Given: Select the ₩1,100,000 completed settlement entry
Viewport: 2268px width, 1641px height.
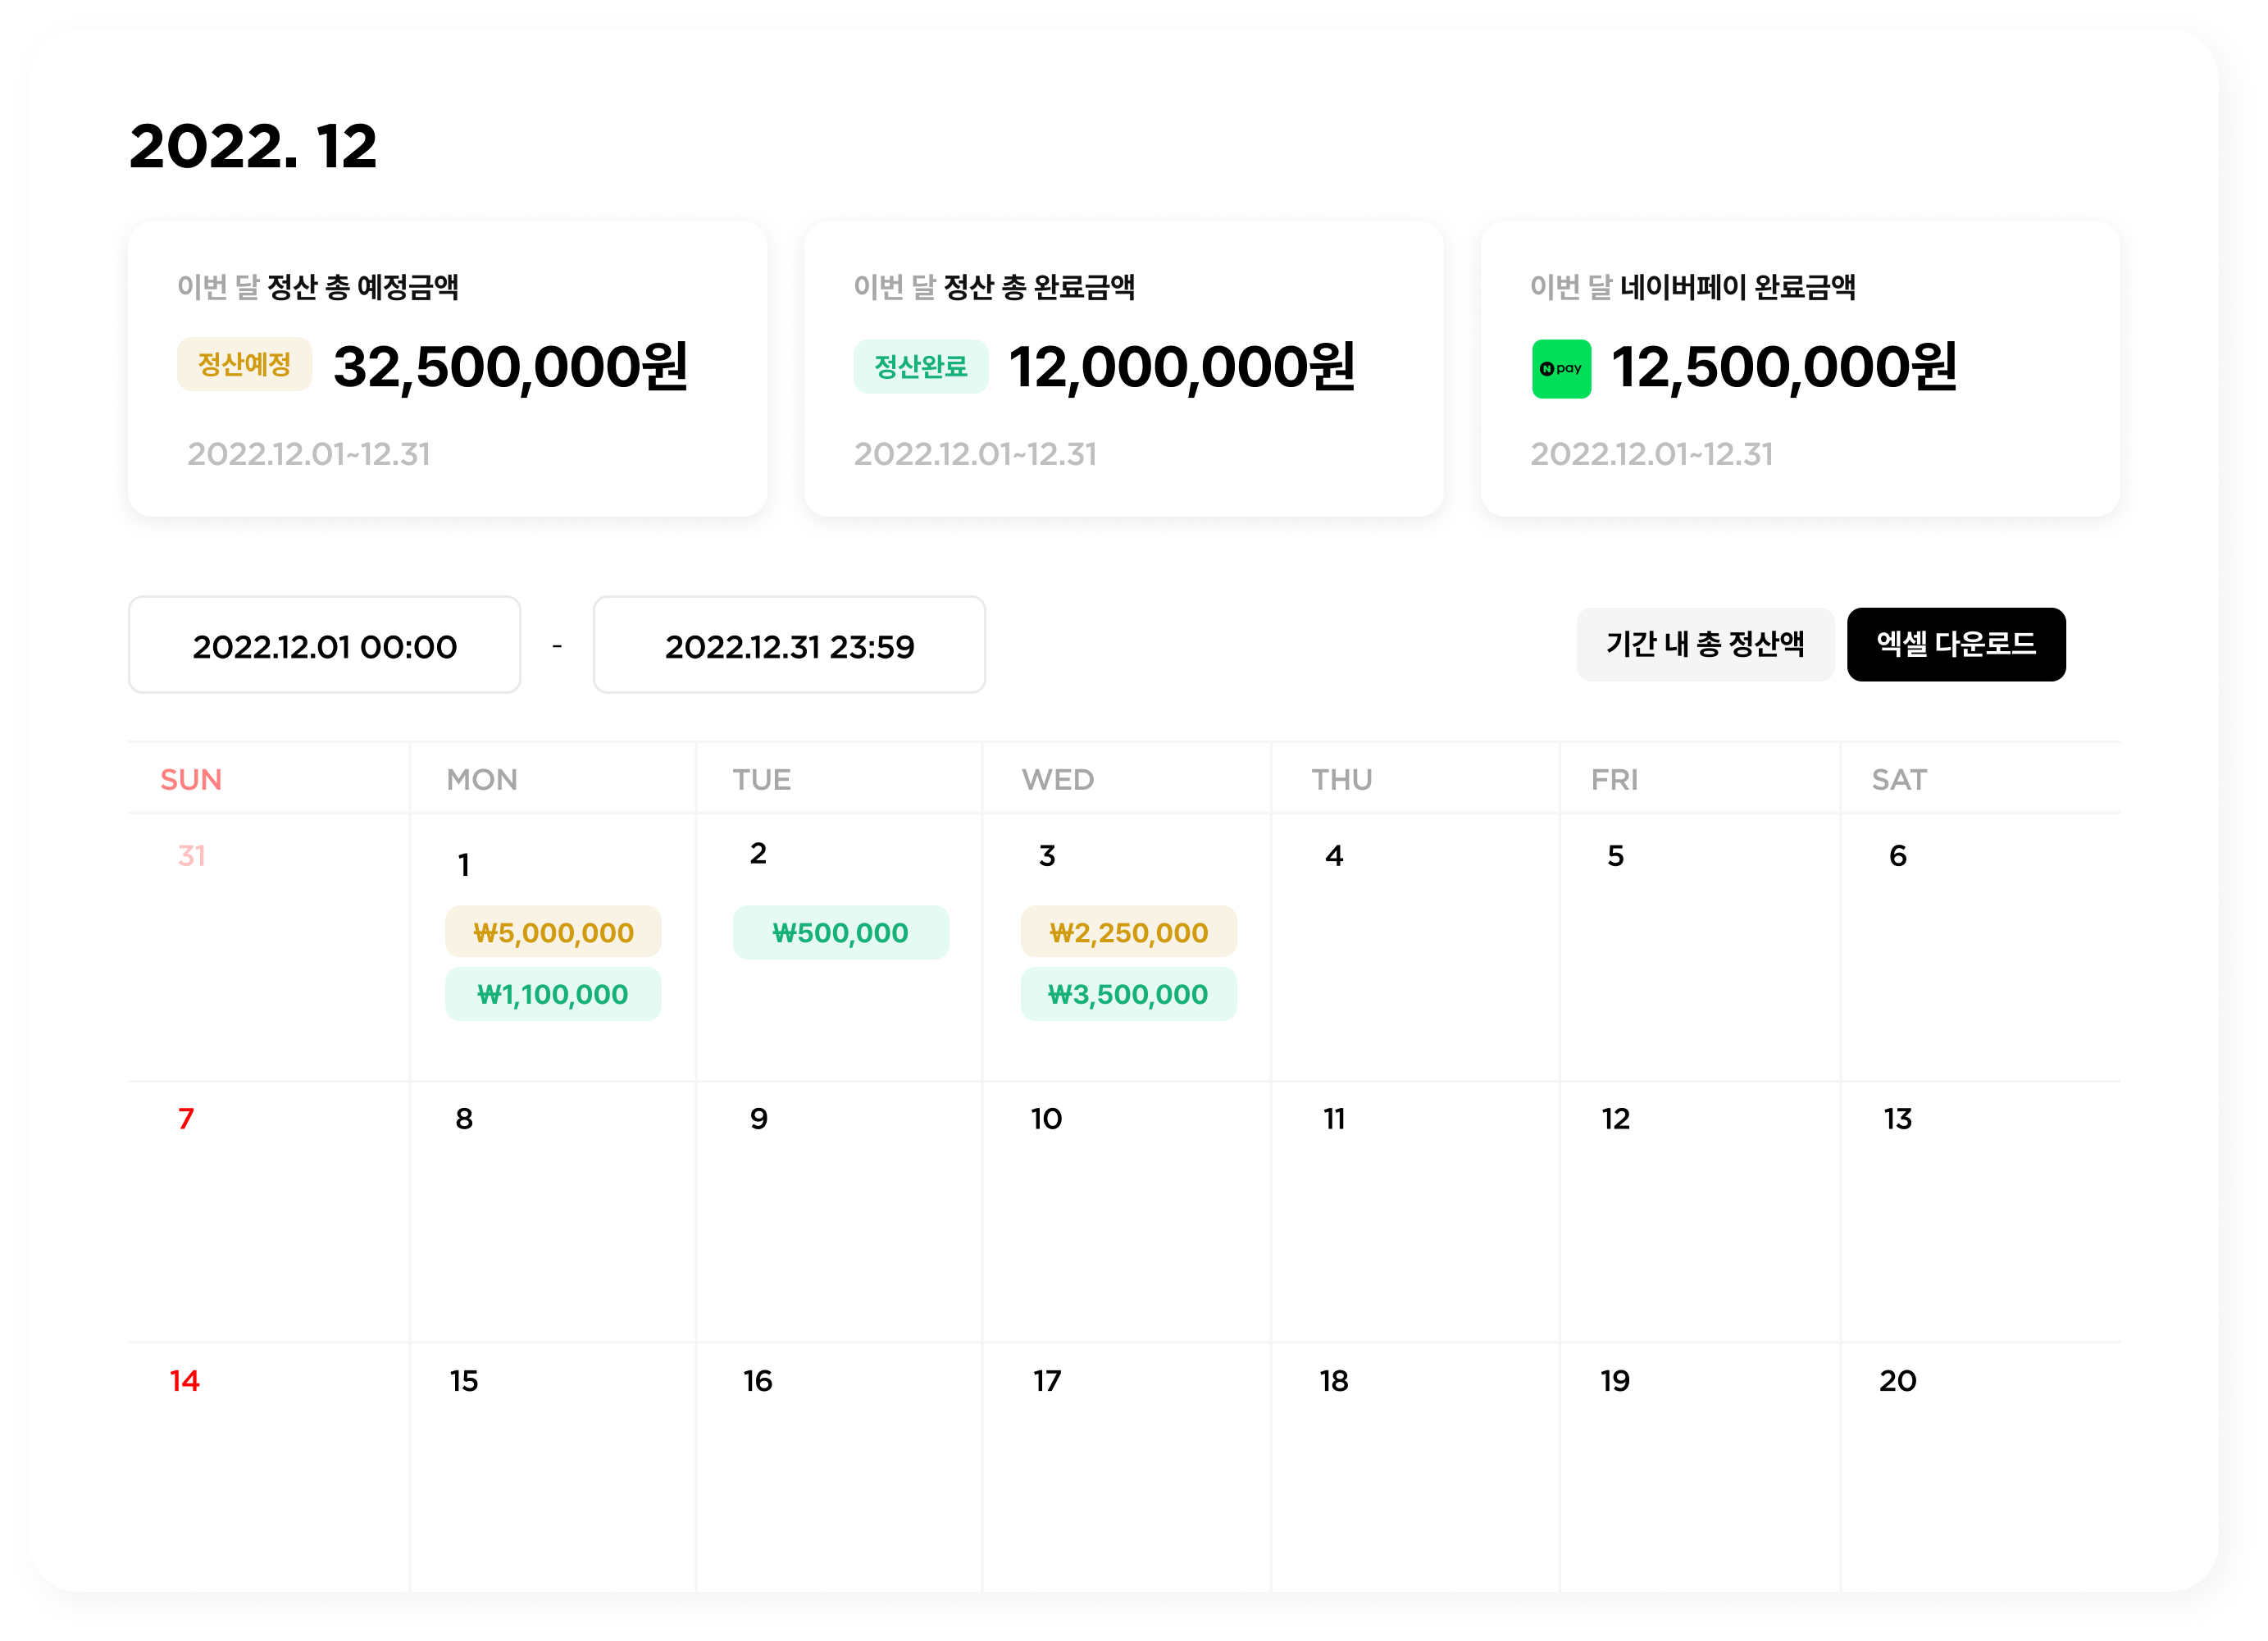Looking at the screenshot, I should [553, 994].
